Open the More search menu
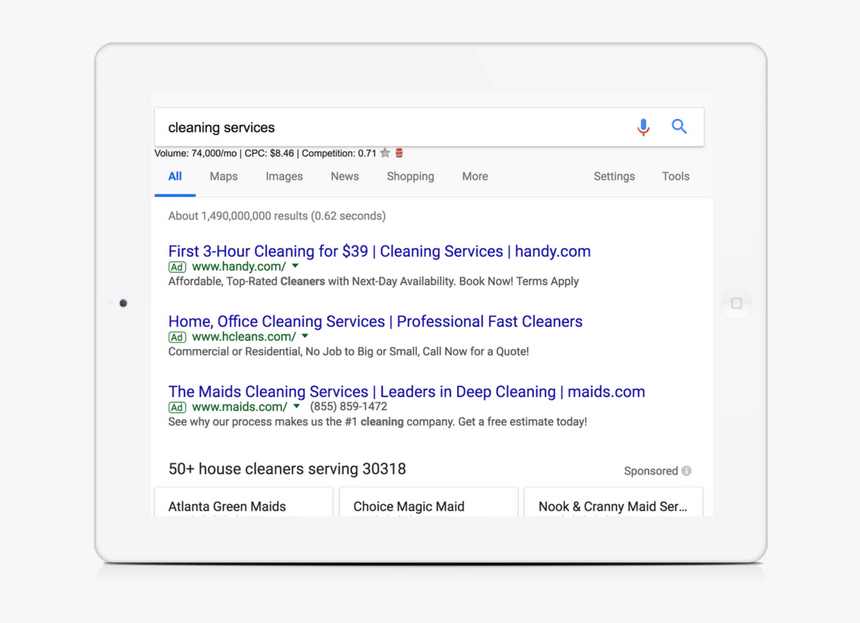This screenshot has height=623, width=860. [475, 177]
